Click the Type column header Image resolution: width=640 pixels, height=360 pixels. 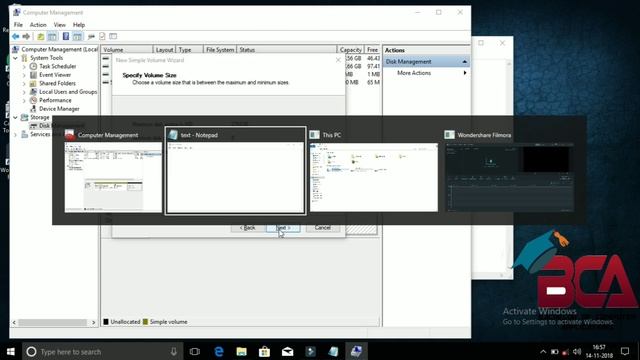(189, 50)
